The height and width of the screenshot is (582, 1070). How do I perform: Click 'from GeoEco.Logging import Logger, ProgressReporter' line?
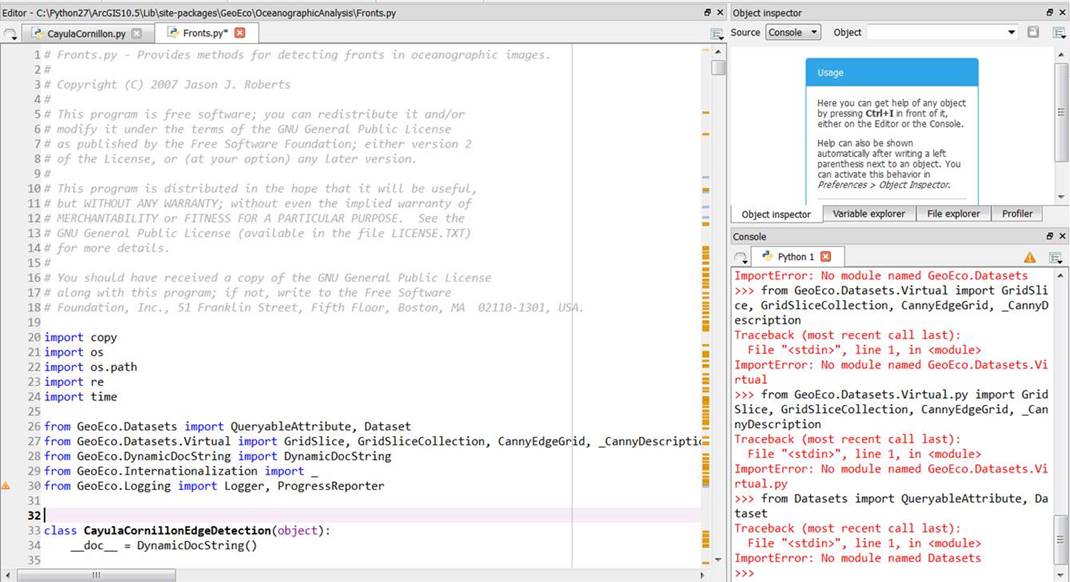coord(214,486)
